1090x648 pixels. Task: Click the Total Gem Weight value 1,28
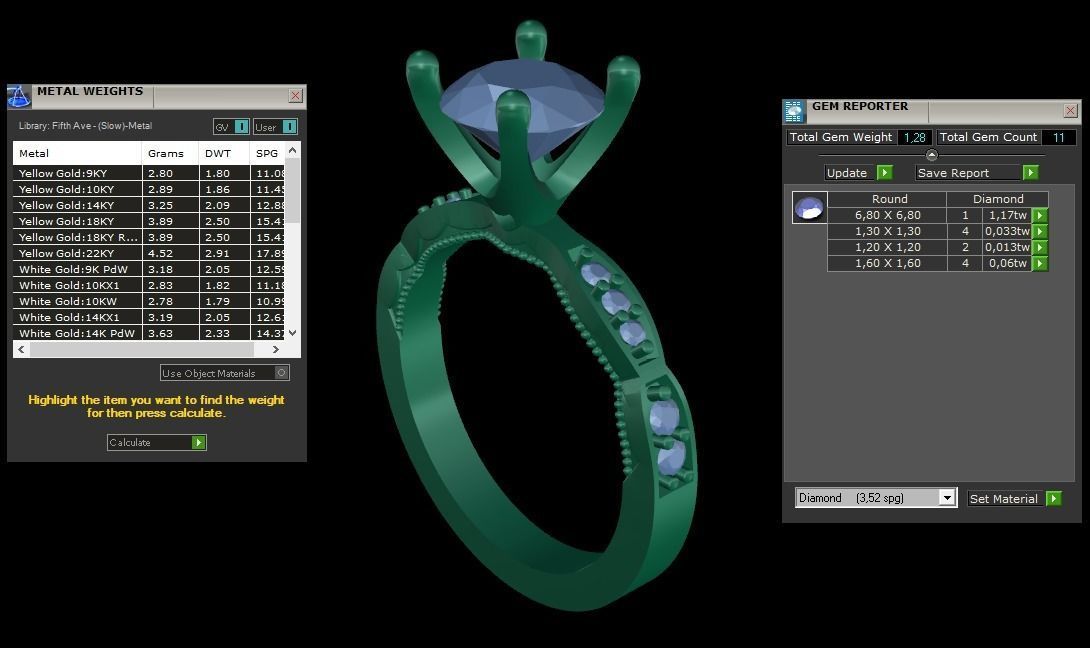tap(914, 138)
